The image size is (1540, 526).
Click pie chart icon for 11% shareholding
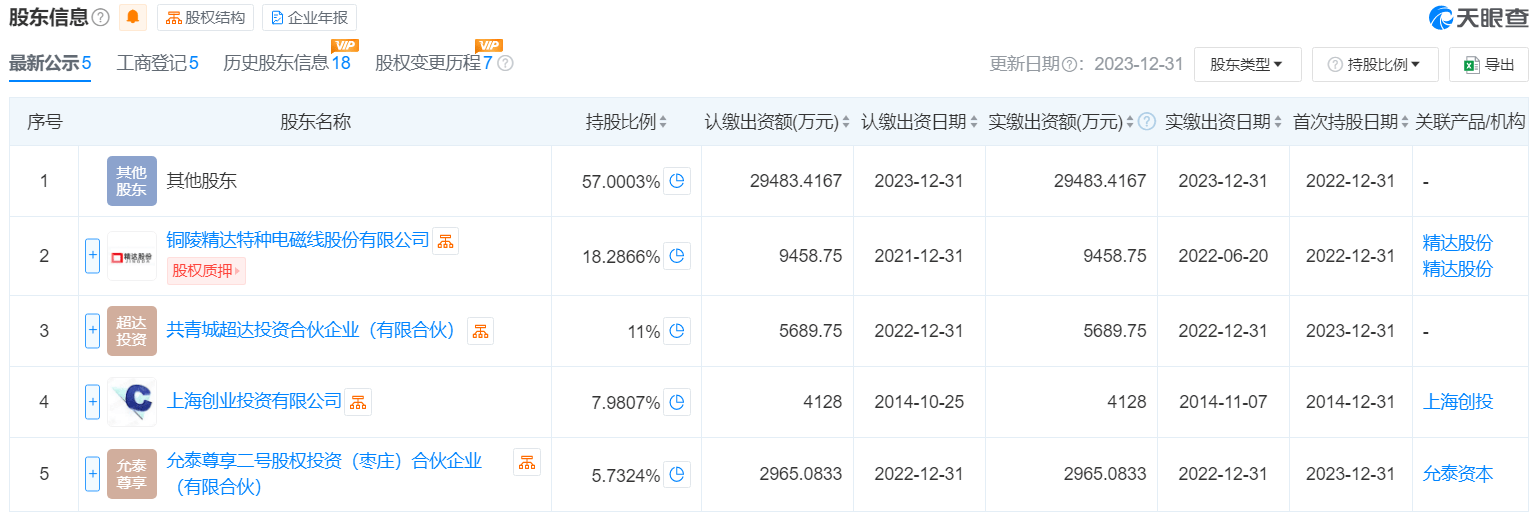pos(677,331)
